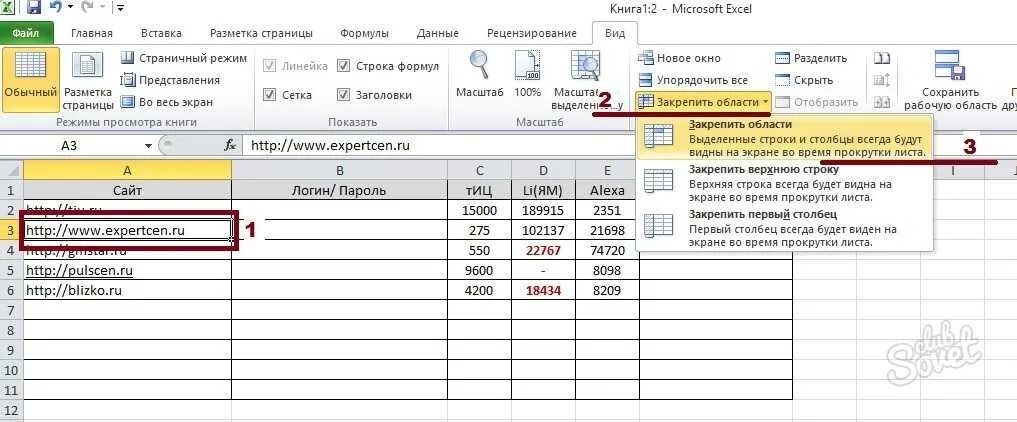Click the http://blizko.ru link cell
Viewport: 1017px width, 422px height.
(x=127, y=290)
